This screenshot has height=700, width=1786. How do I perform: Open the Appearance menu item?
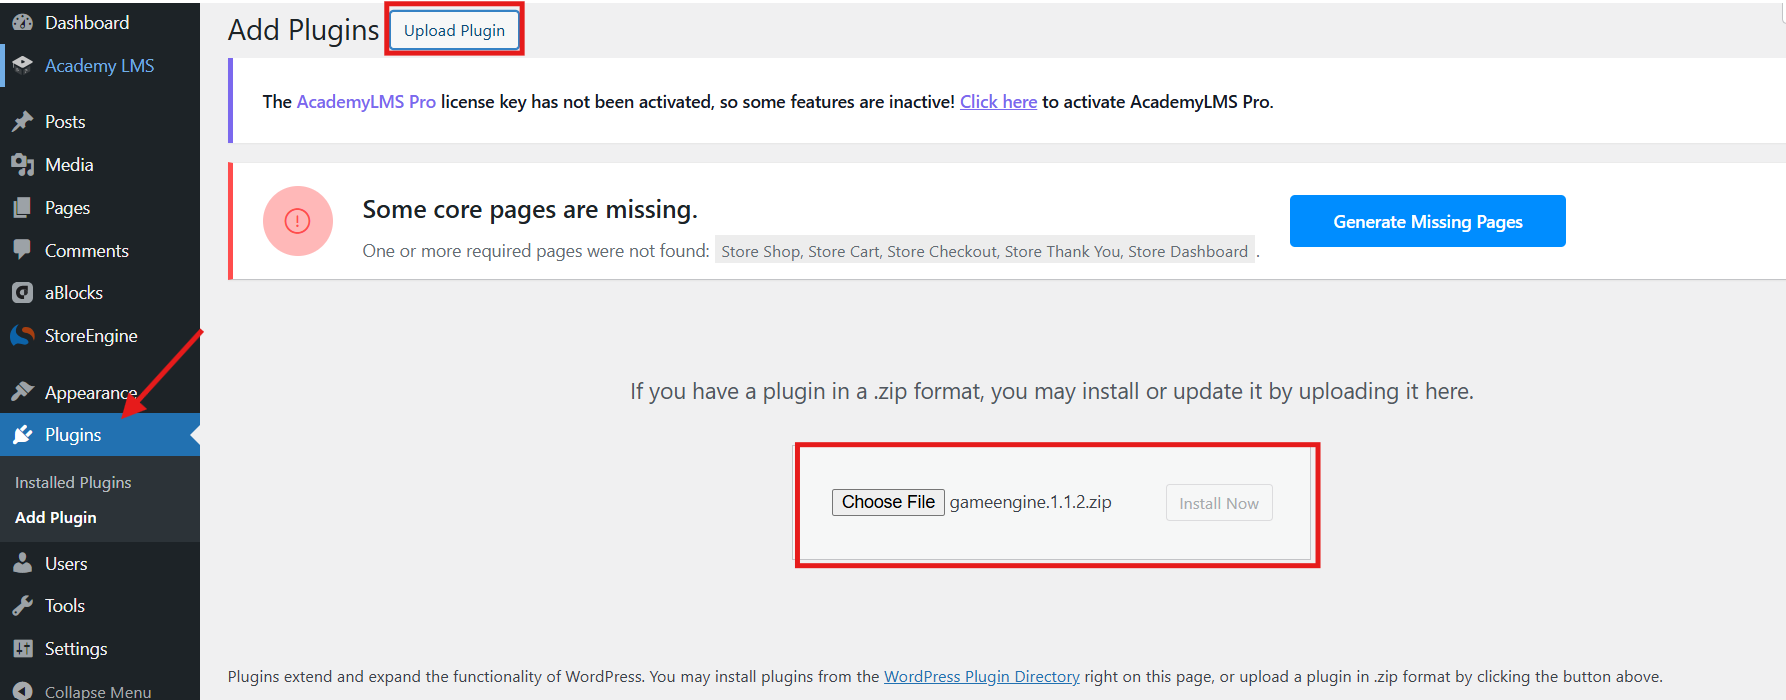coord(100,392)
